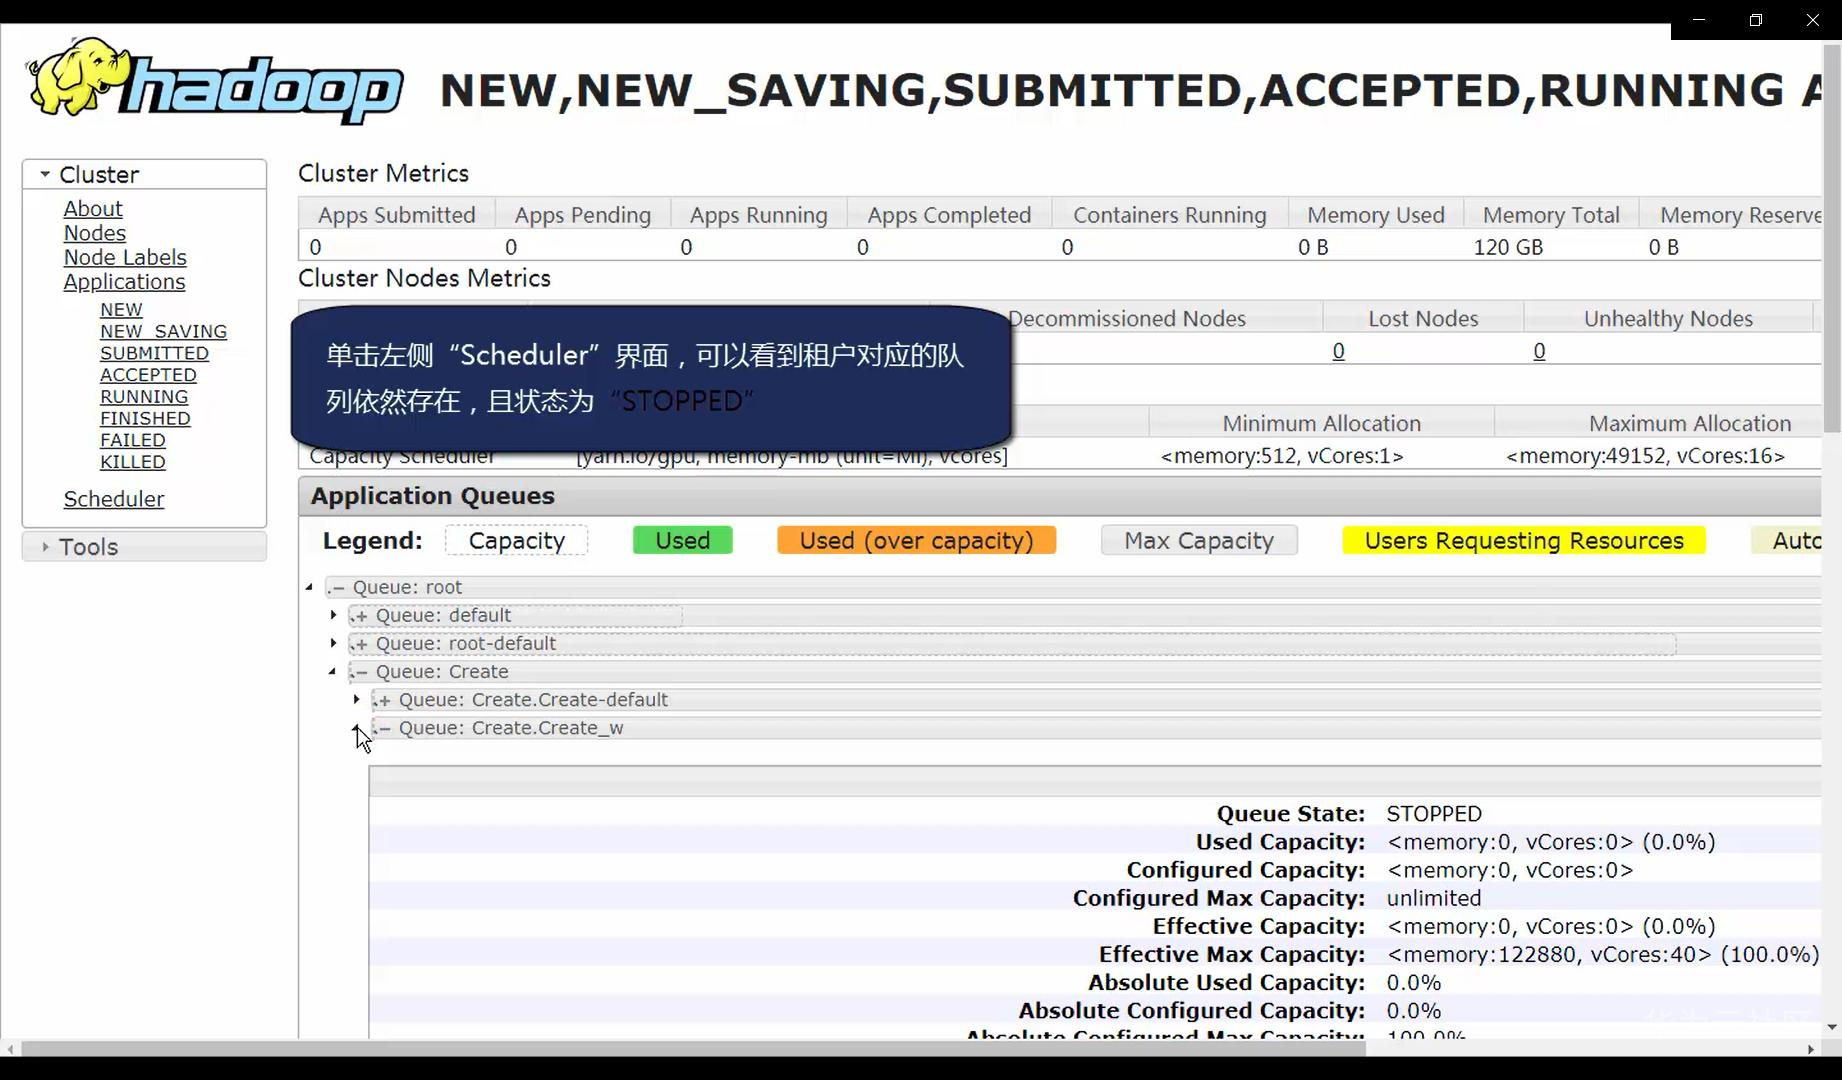Click the Apps Running column header

pos(759,215)
